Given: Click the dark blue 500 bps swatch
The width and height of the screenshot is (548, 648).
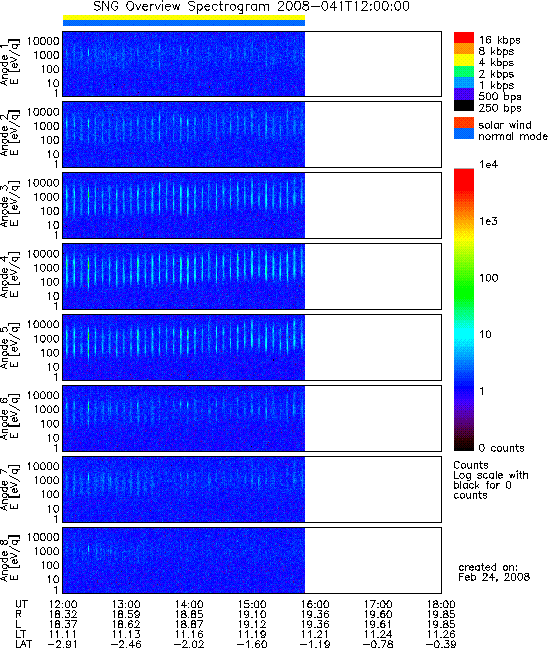Looking at the screenshot, I should [464, 94].
